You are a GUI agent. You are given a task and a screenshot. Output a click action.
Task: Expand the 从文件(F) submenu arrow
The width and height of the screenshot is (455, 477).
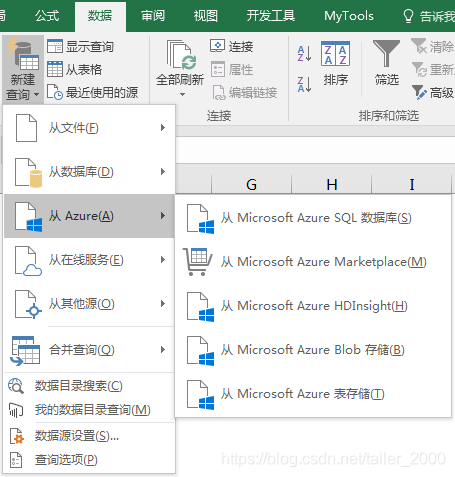163,128
